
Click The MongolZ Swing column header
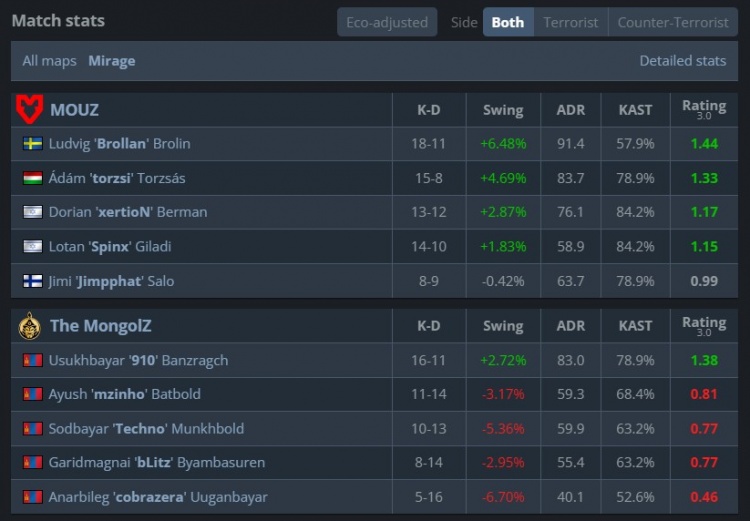pos(502,325)
